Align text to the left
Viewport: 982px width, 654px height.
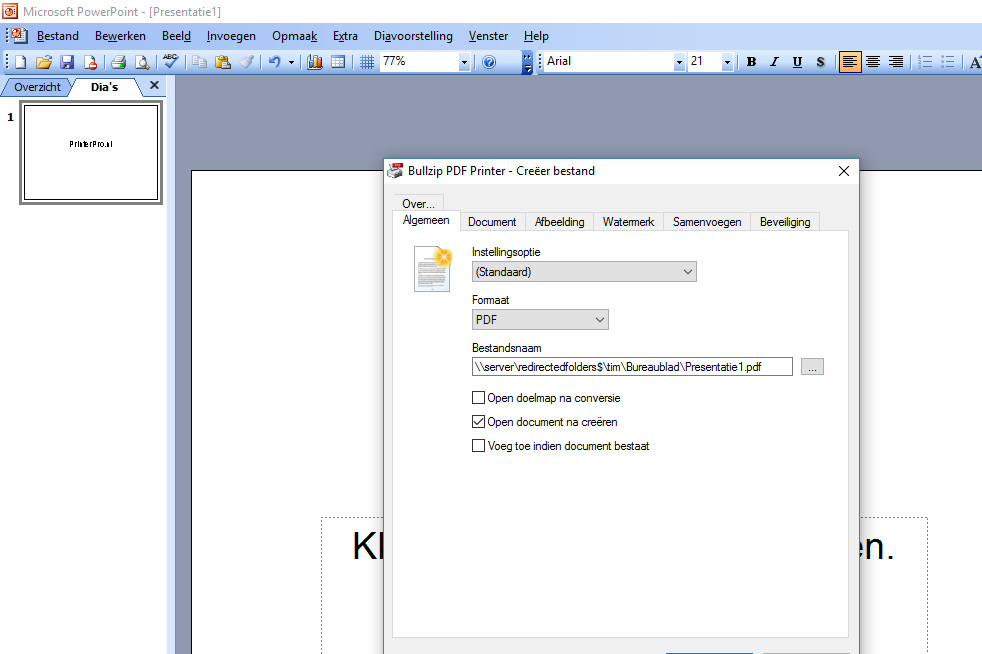tap(850, 61)
